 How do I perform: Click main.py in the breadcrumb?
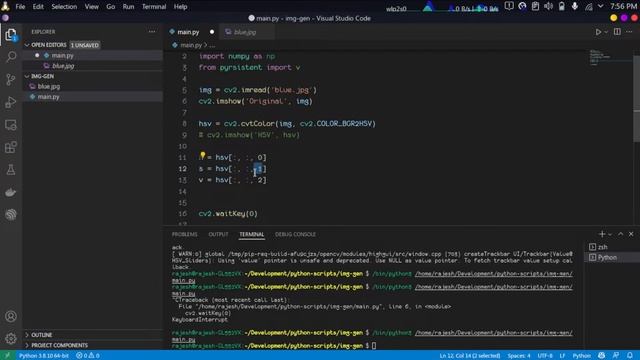pos(191,45)
